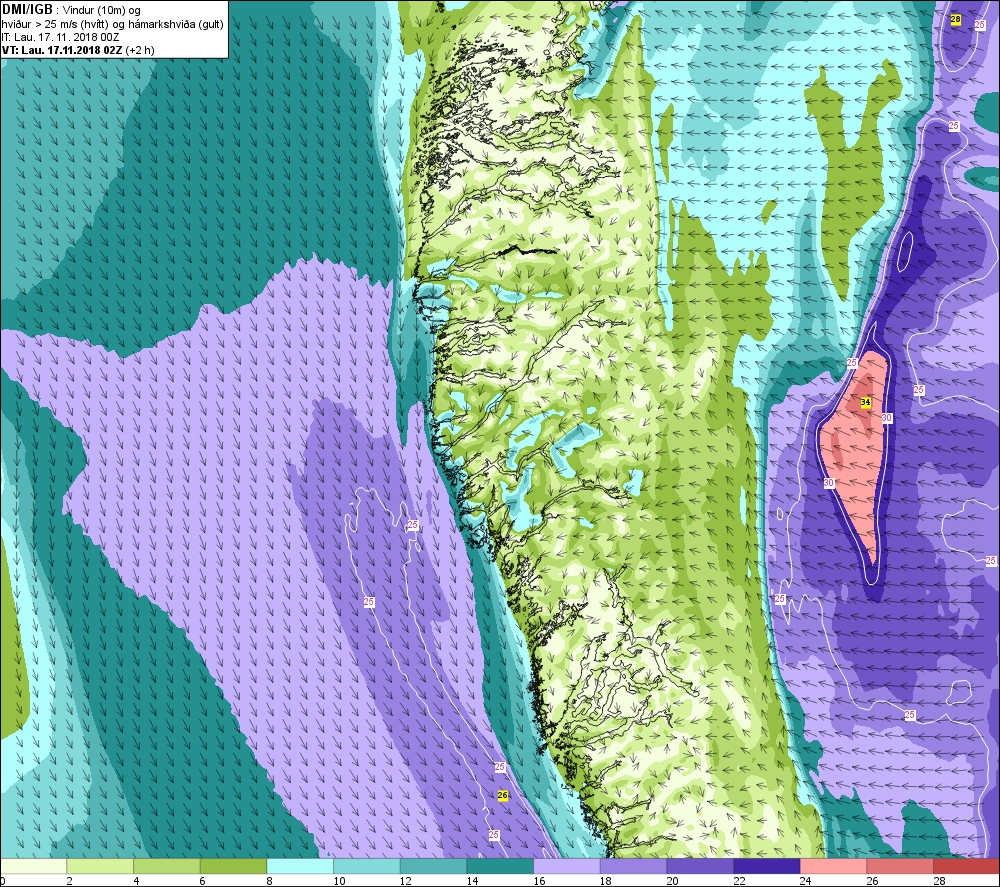The image size is (1000, 887).
Task: Select the 4–6 m/s green legend swatch
Action: (x=166, y=866)
